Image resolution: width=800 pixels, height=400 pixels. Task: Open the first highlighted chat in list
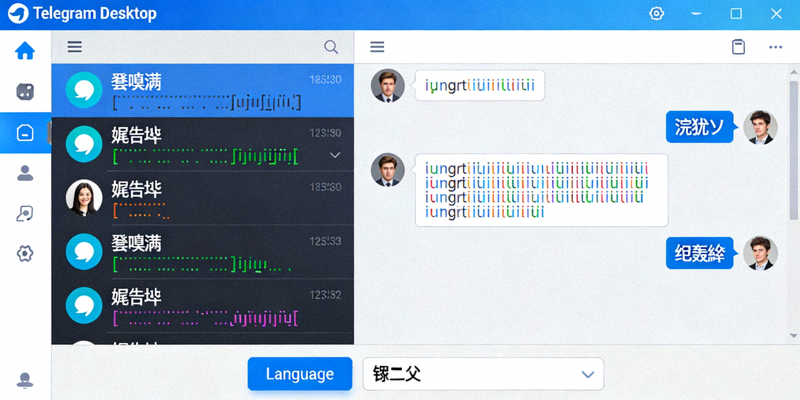coord(202,90)
